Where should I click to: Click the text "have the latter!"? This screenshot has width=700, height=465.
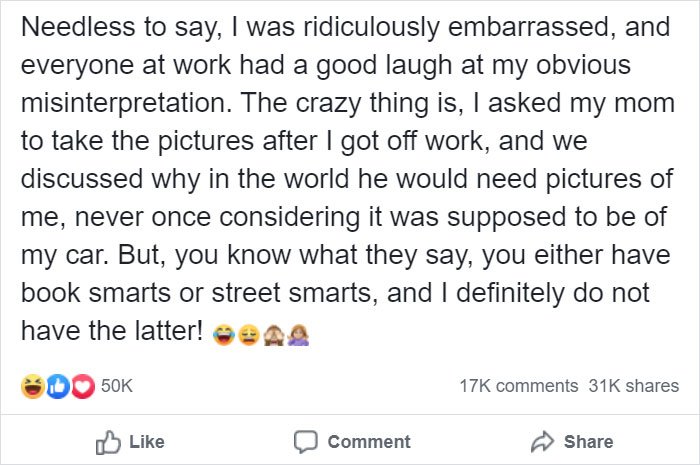pos(112,331)
